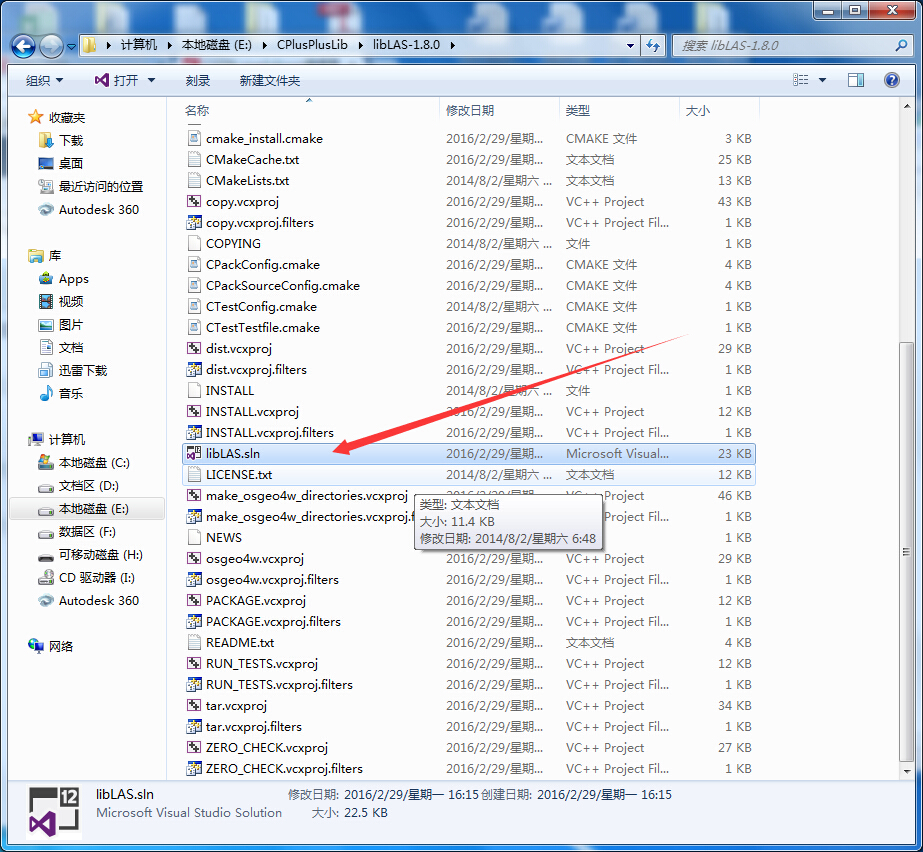Select the PACKAGE.vcxproj.filters file icon
Viewport: 923px width, 852px height.
click(194, 622)
